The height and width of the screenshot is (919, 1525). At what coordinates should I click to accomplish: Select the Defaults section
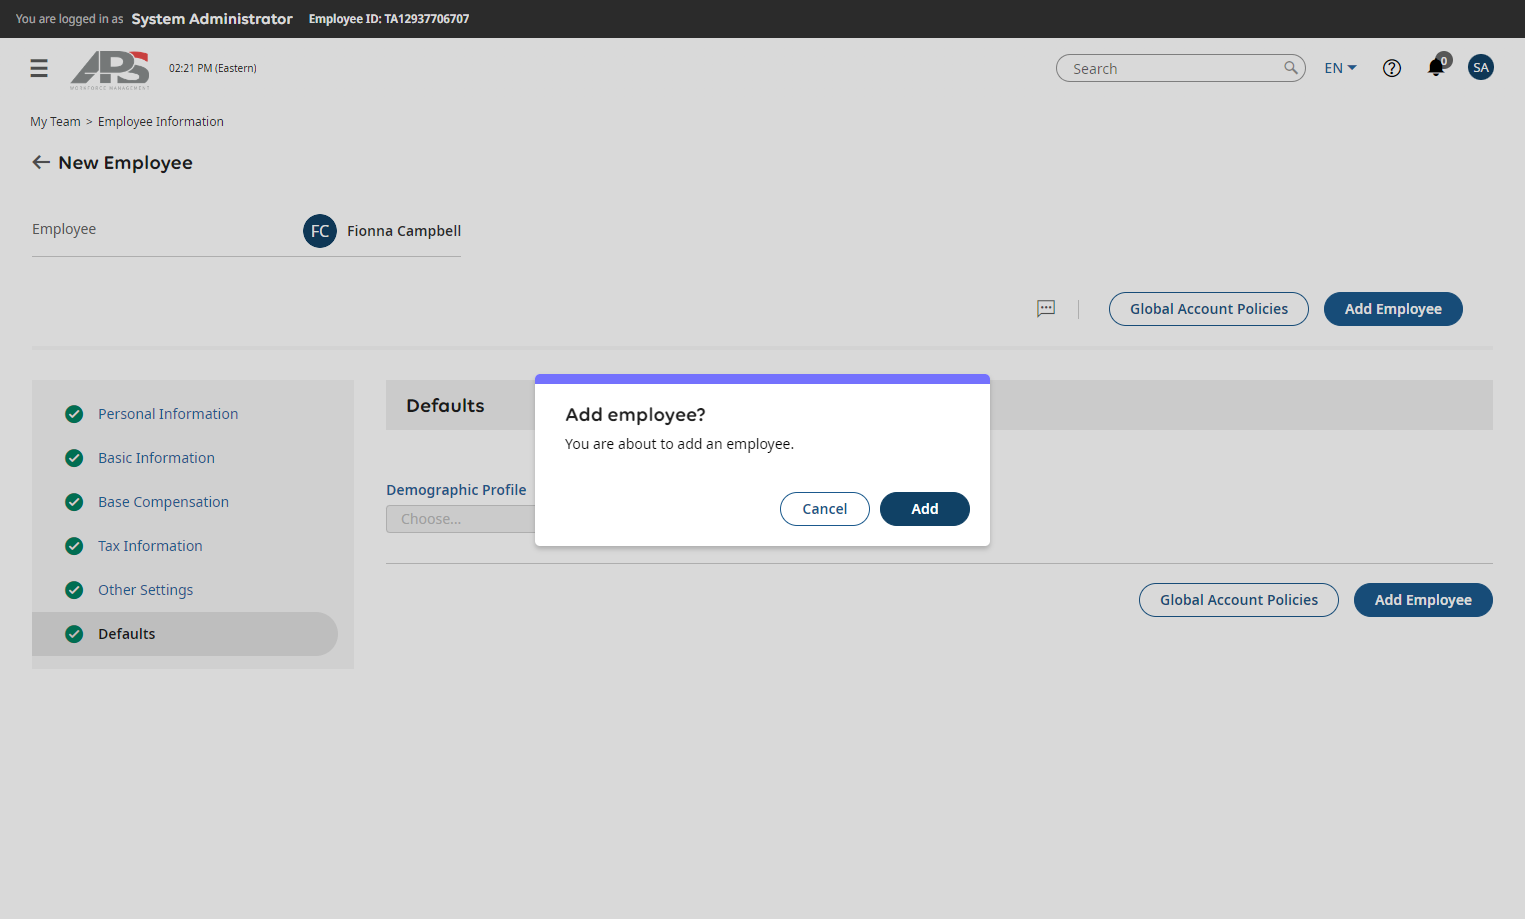[185, 634]
